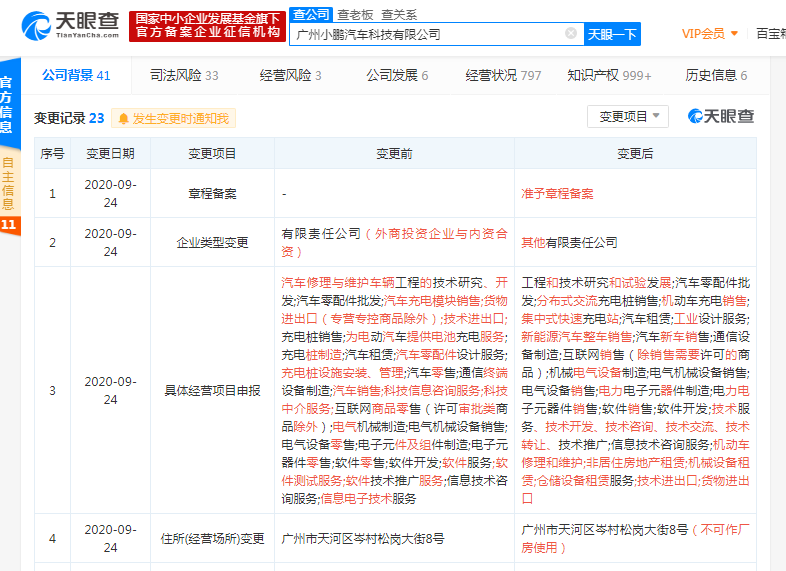Select the 住所(经营场所)变更 cell

(x=212, y=539)
